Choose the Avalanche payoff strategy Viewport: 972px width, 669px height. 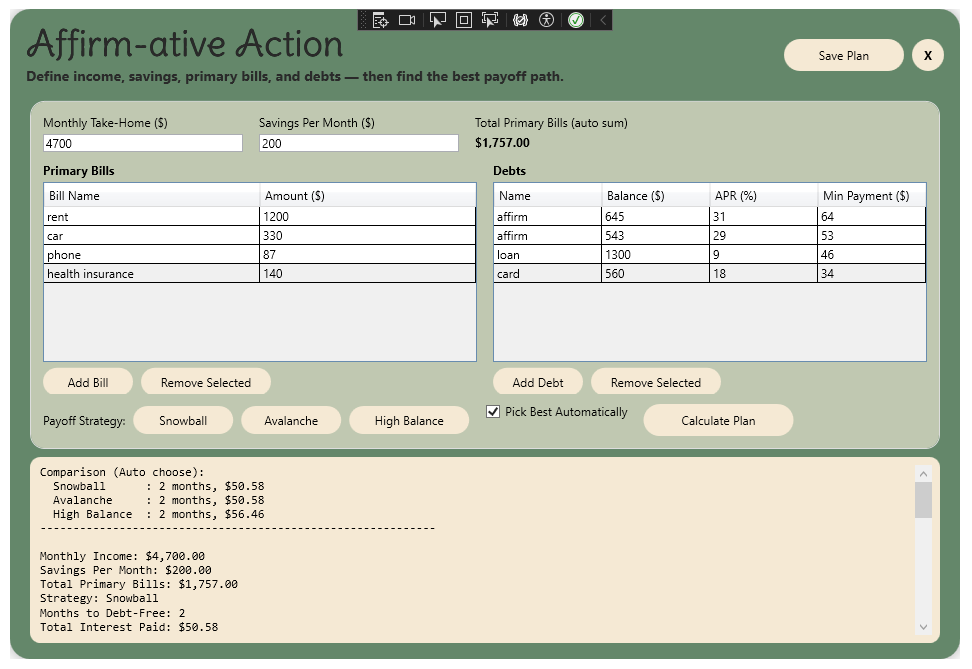pos(291,421)
